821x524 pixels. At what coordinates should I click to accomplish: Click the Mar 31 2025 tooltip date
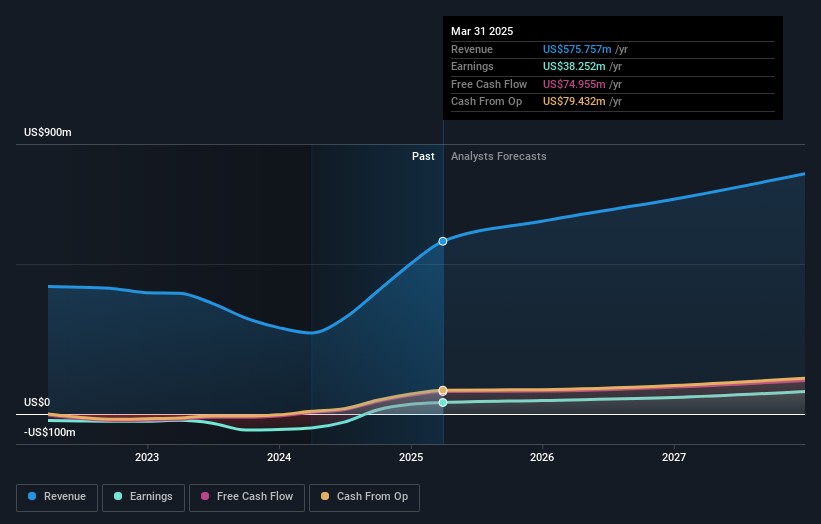482,31
